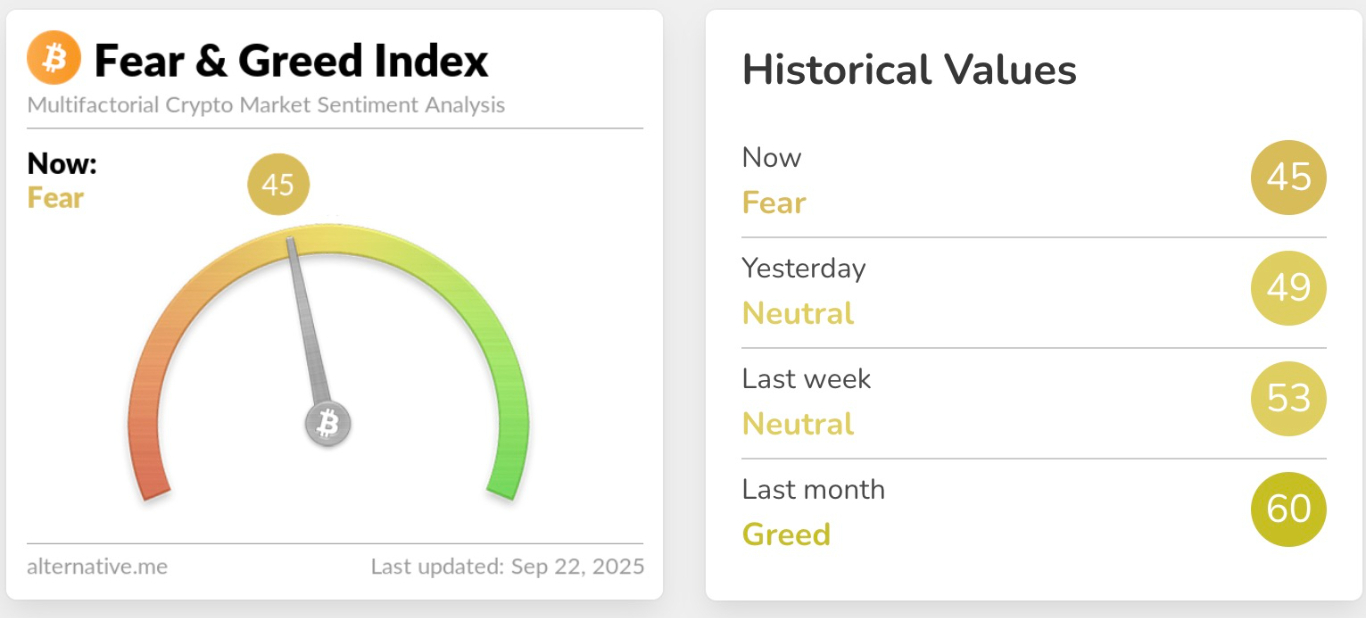Click the Bitcoin icon at needle base
Image resolution: width=1366 pixels, height=618 pixels.
pyautogui.click(x=328, y=424)
